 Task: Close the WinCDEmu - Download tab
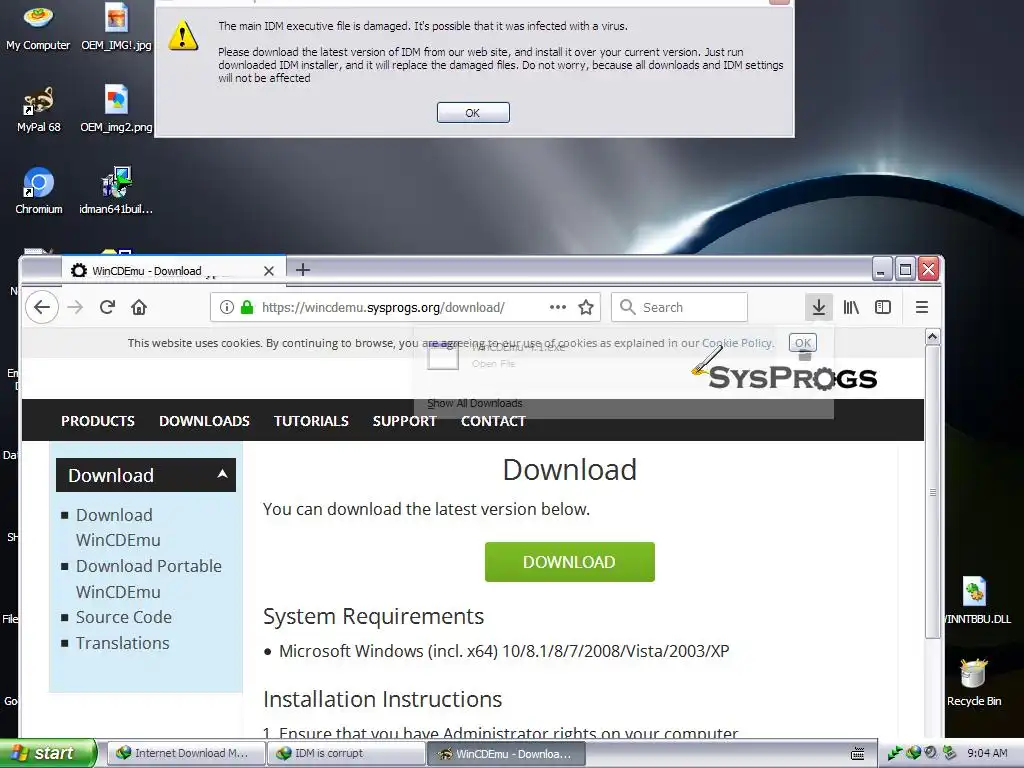pyautogui.click(x=268, y=271)
